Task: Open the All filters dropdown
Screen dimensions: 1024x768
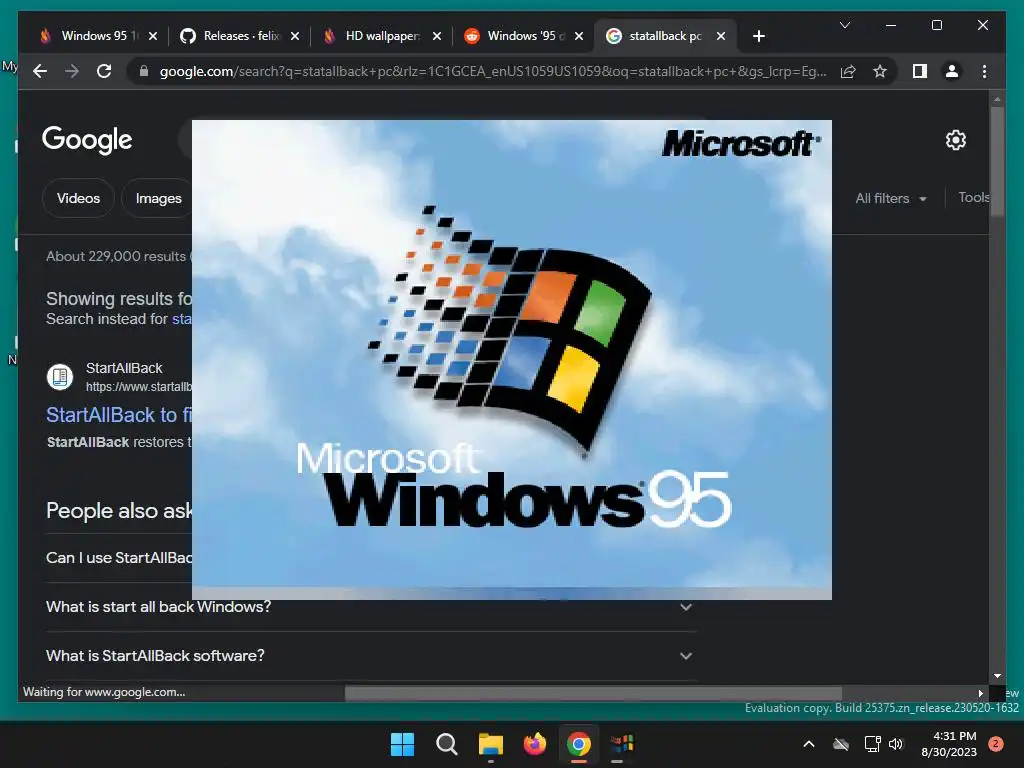Action: (891, 198)
